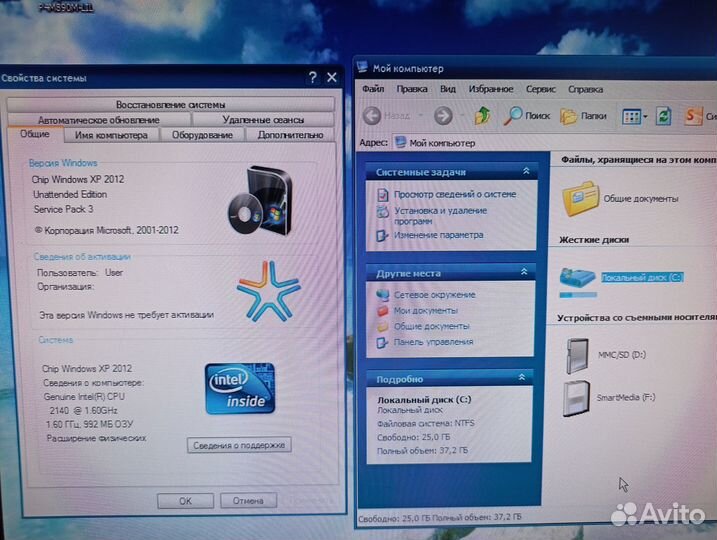The image size is (717, 540).
Task: Click the My Computer icon in address bar
Action: pos(400,142)
